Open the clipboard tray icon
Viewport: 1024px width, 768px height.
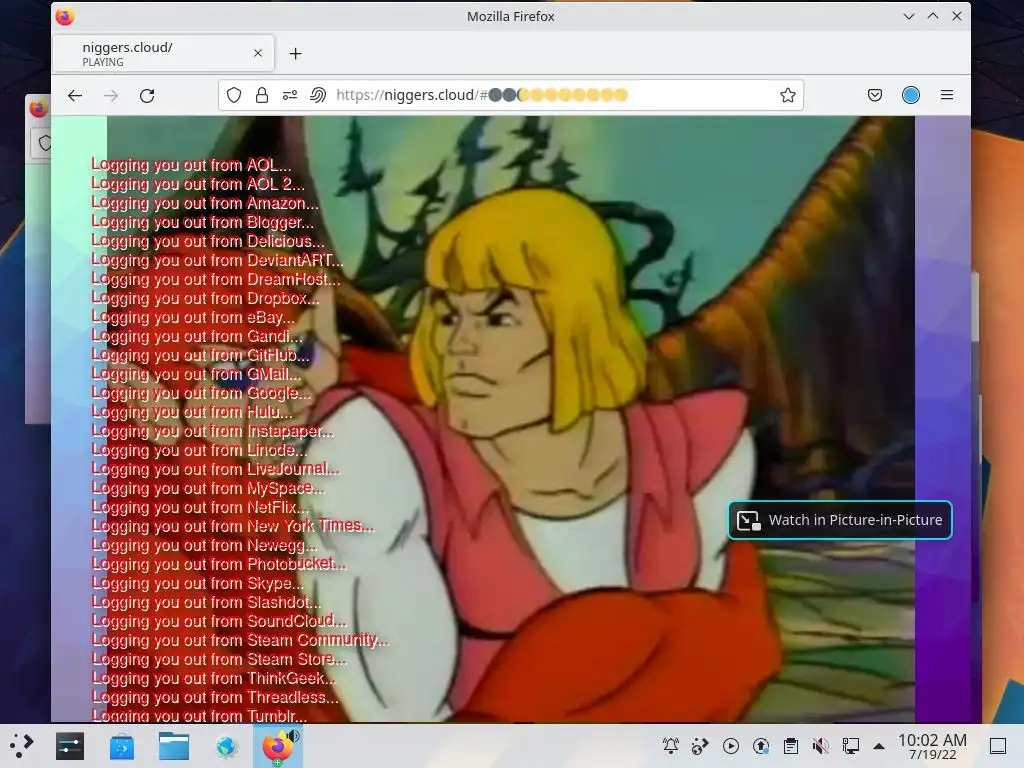791,746
